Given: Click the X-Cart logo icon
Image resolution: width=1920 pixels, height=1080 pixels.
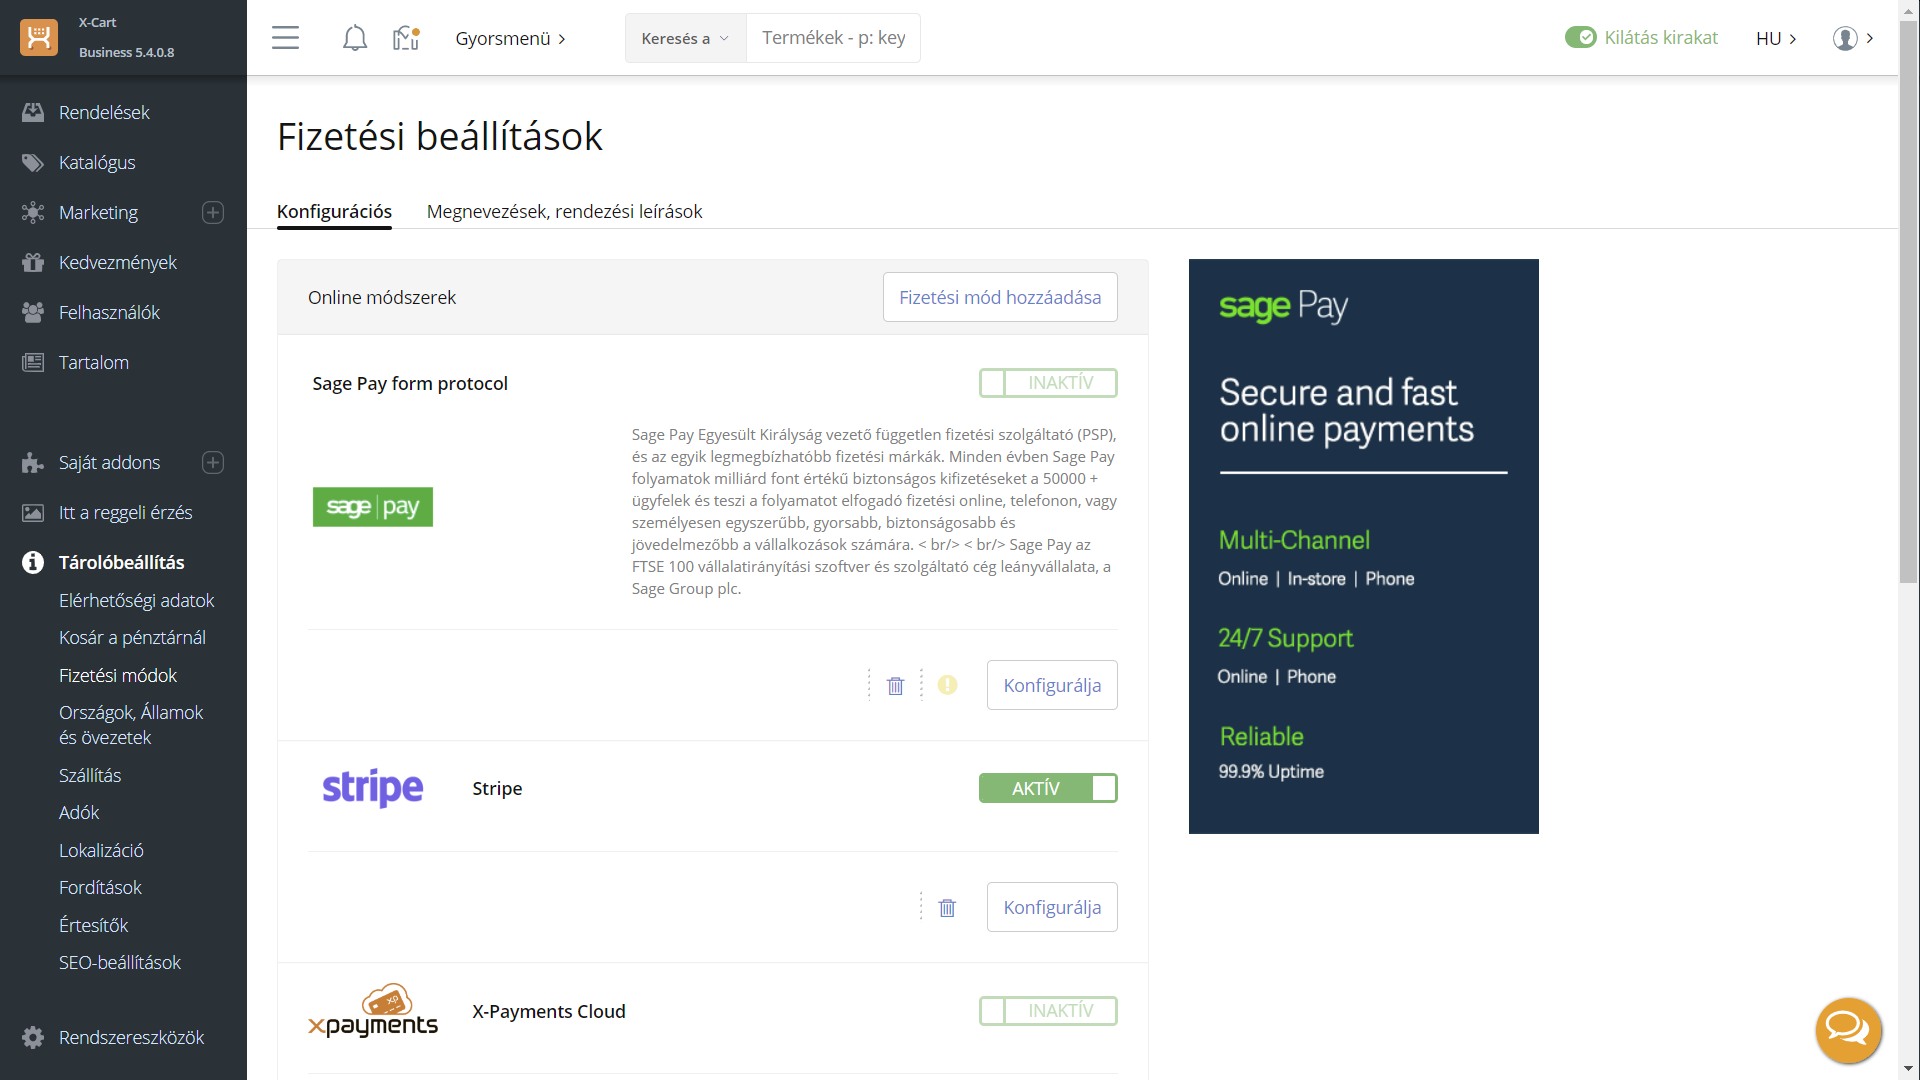Looking at the screenshot, I should [39, 37].
